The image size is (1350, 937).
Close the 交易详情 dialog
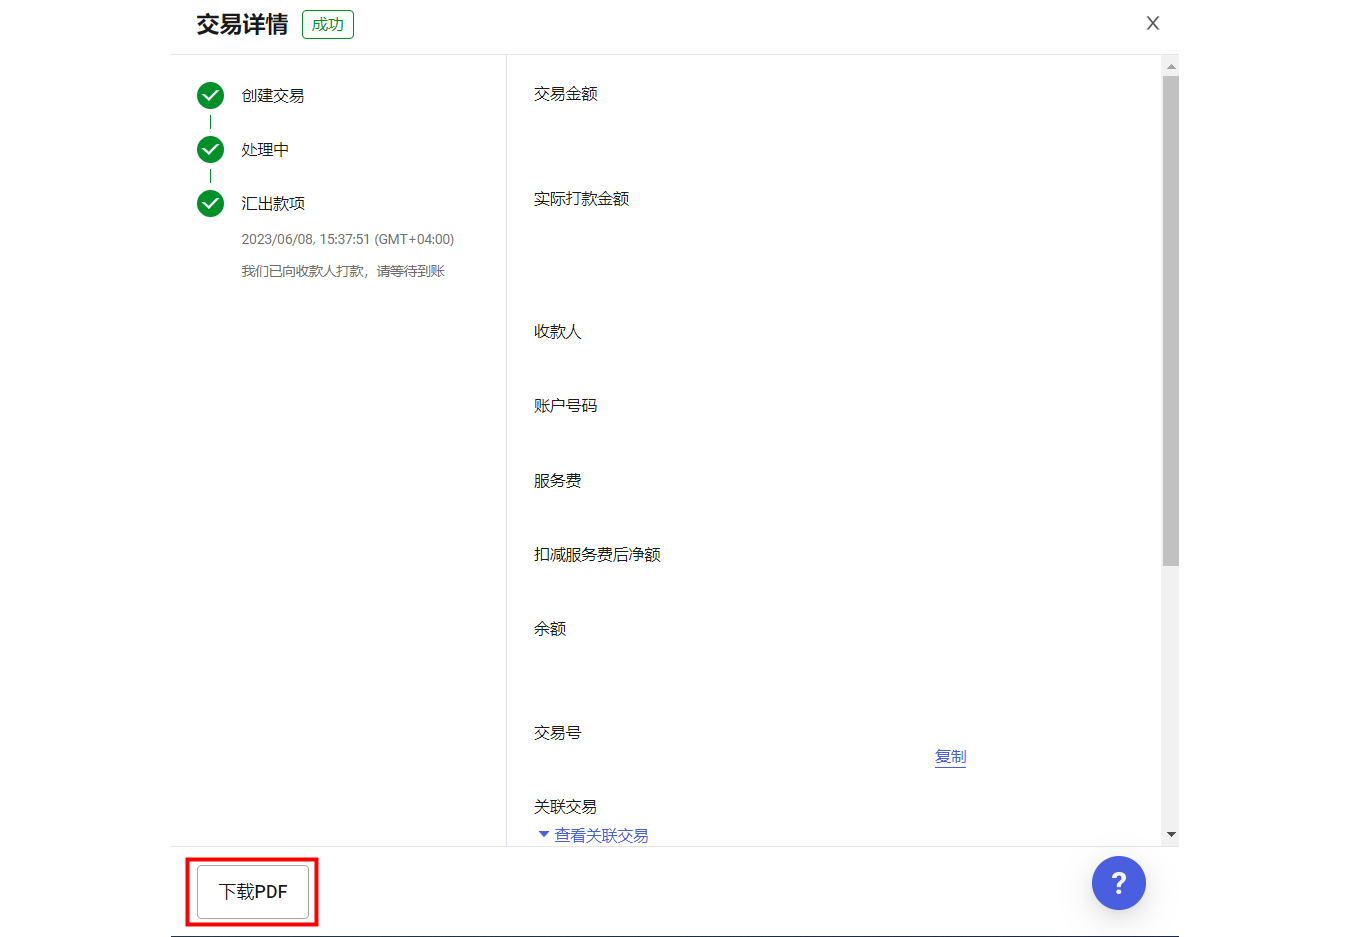pyautogui.click(x=1152, y=22)
